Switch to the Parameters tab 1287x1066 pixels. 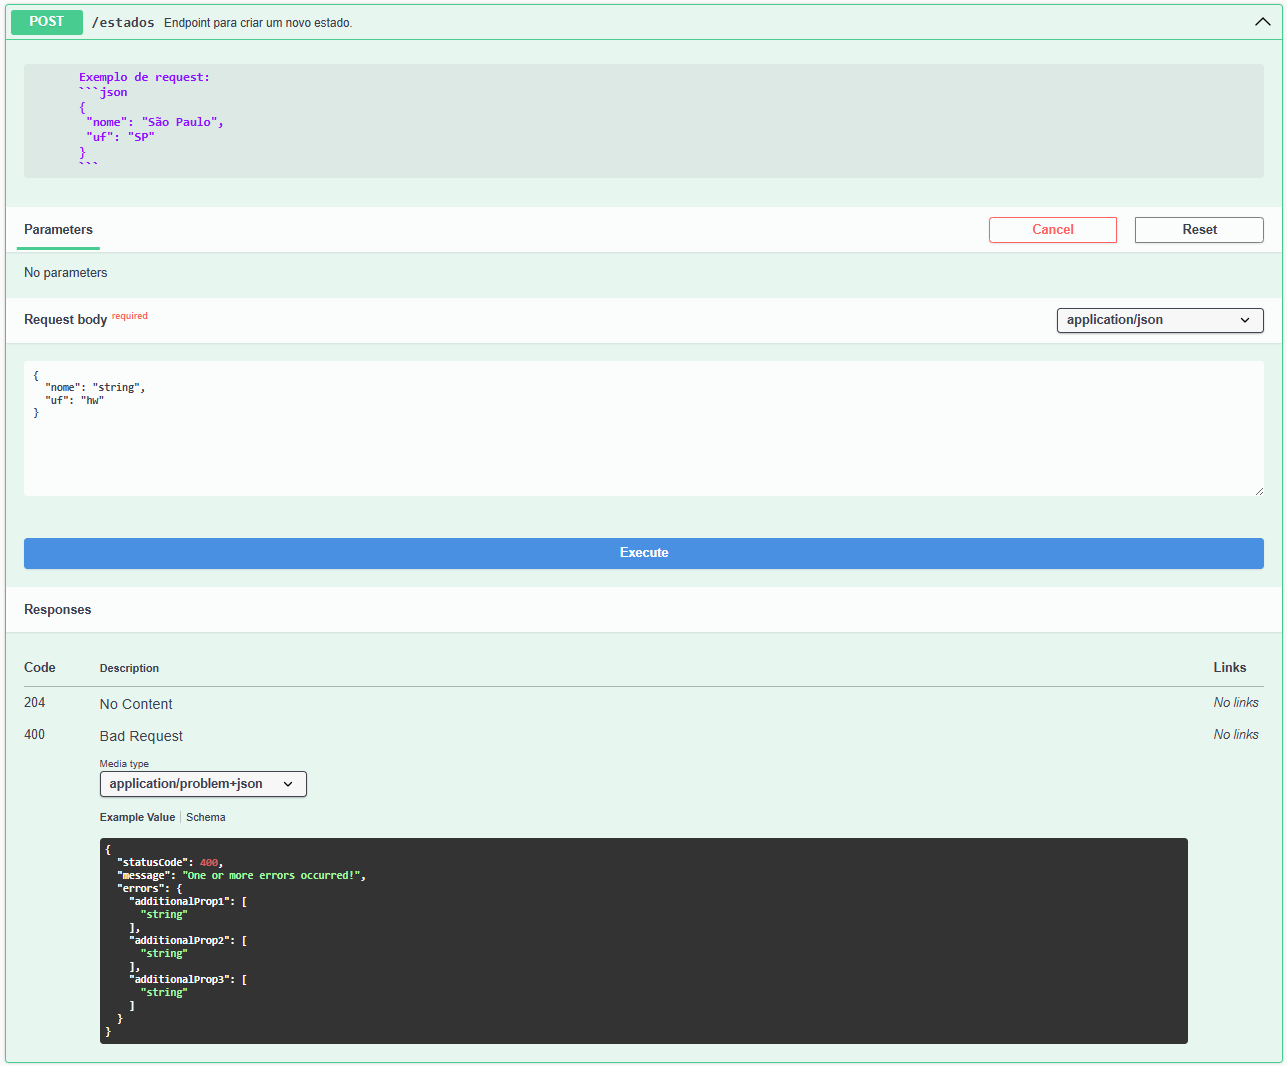coord(57,229)
